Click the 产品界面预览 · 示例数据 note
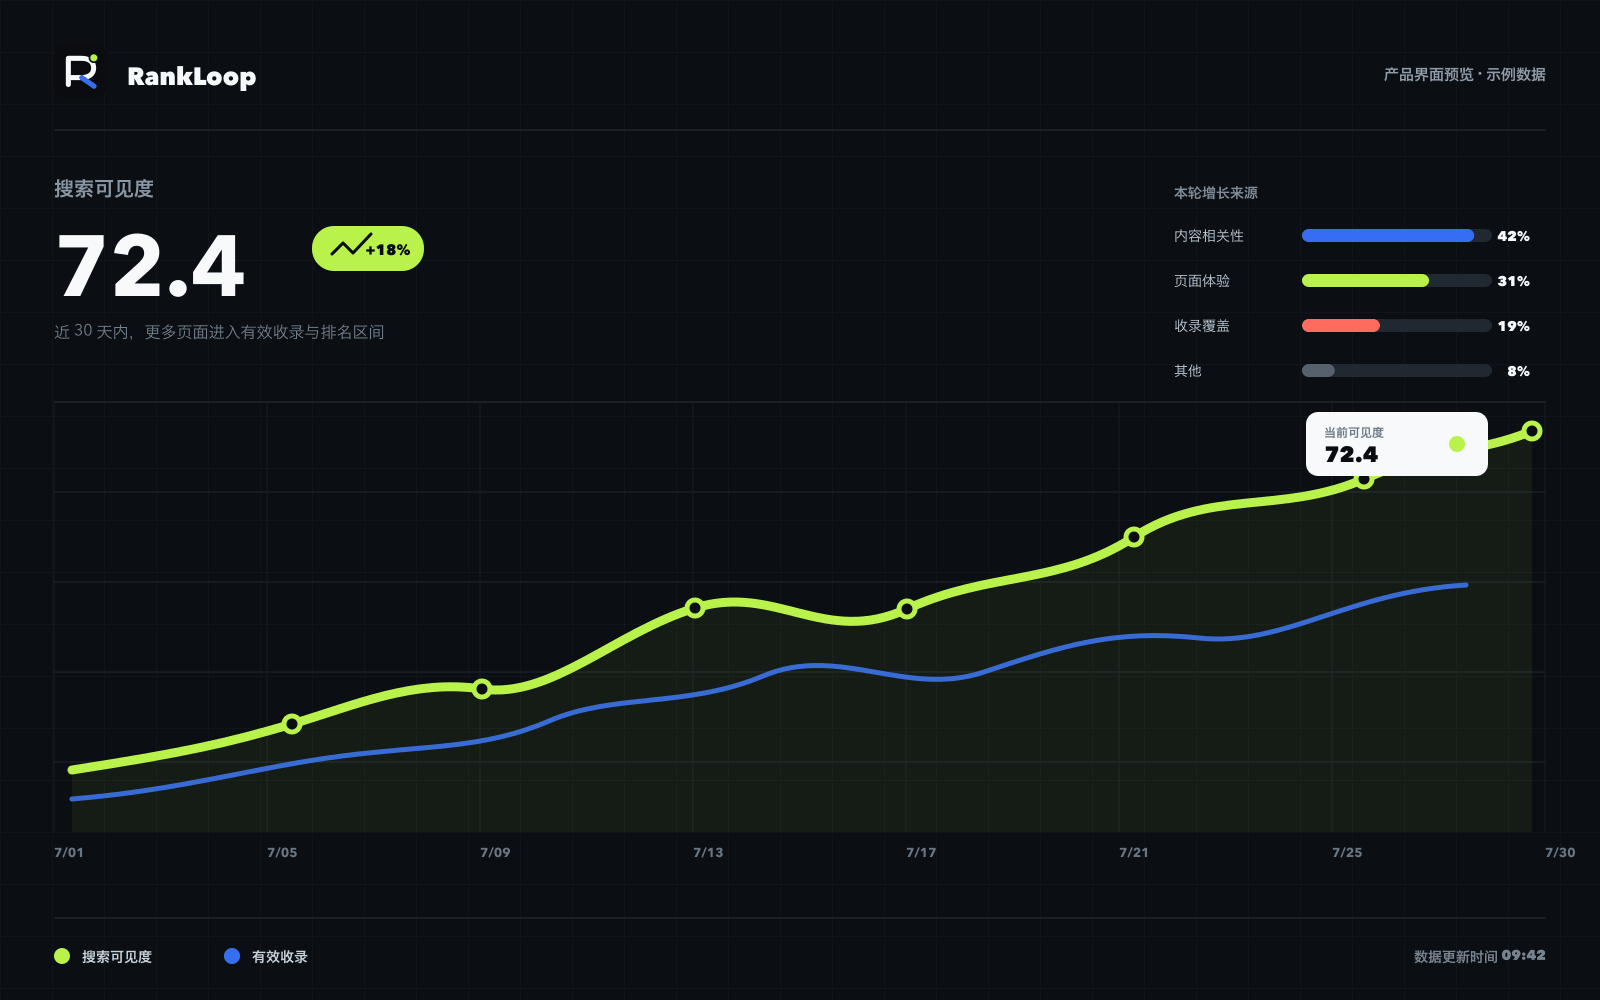This screenshot has height=1000, width=1600. click(x=1465, y=75)
